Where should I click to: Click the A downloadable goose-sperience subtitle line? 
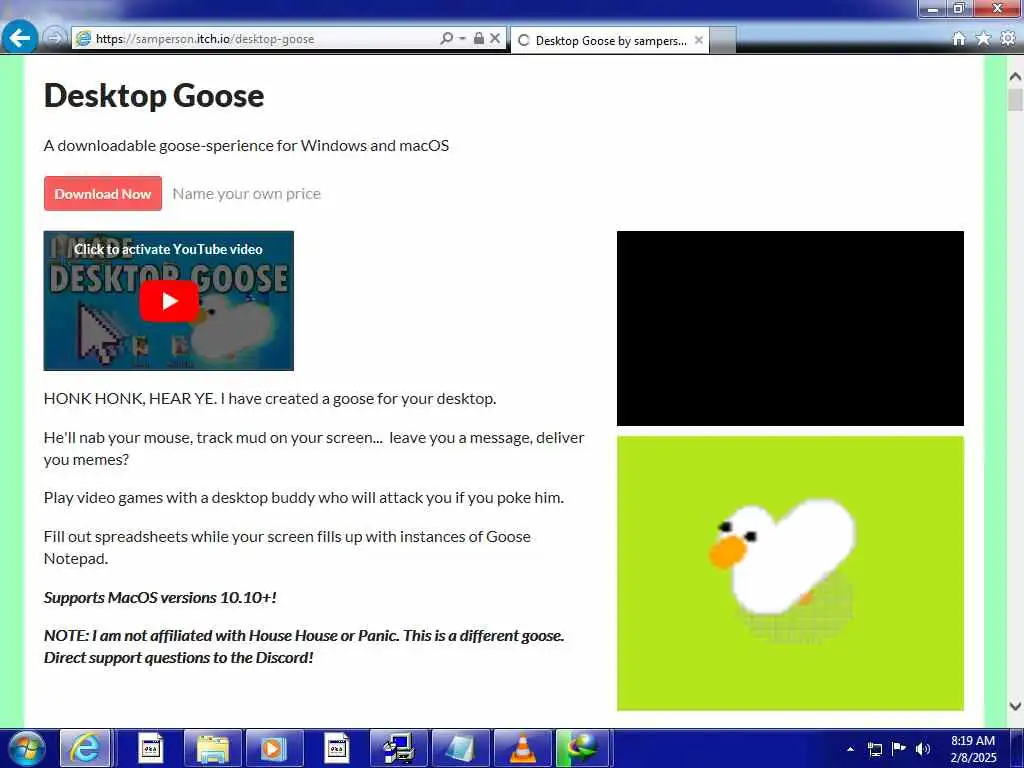[246, 146]
